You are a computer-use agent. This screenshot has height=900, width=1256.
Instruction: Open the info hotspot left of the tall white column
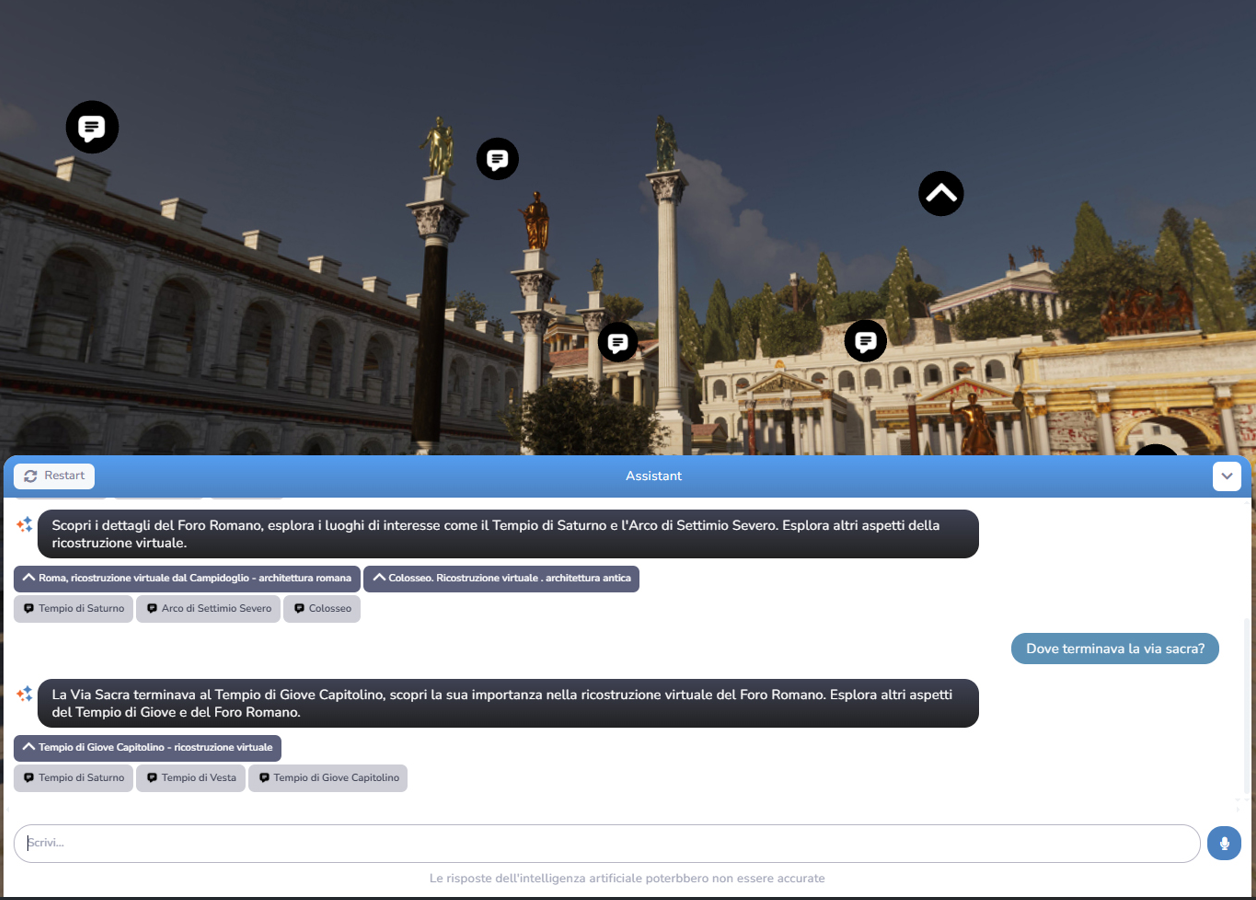(x=618, y=342)
